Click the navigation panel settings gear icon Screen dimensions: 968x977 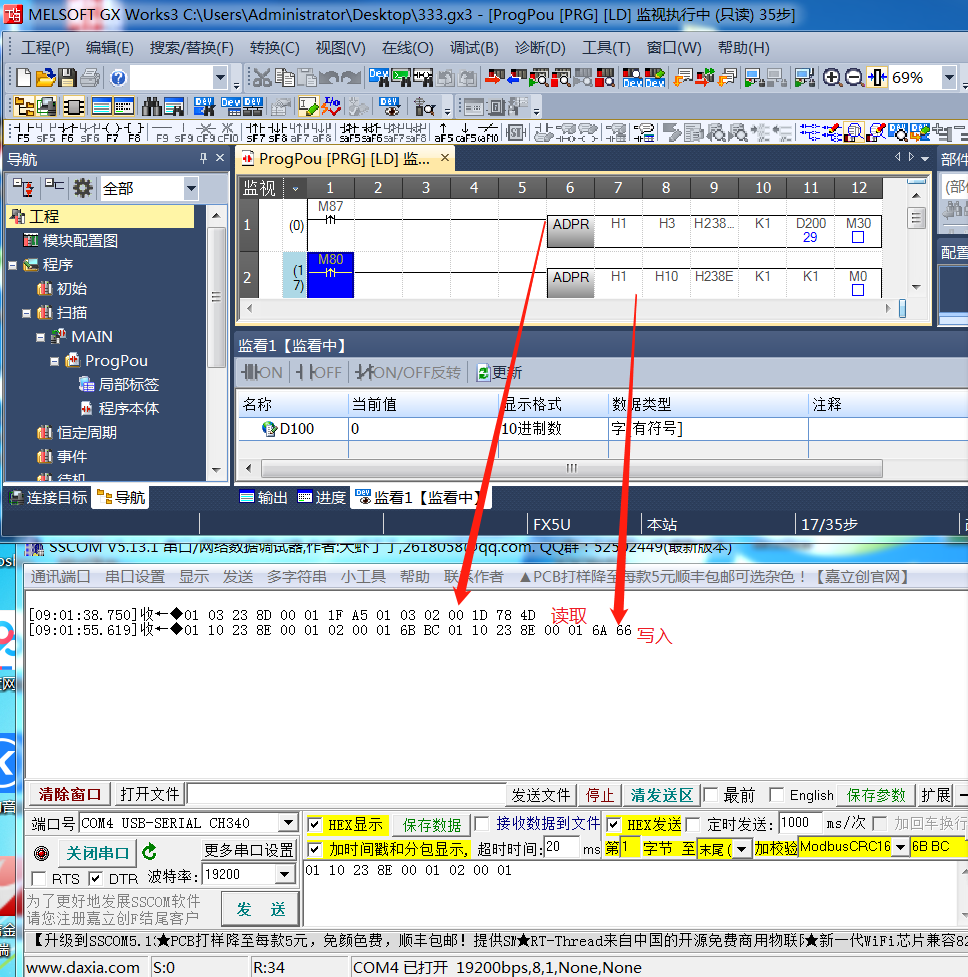click(x=82, y=188)
